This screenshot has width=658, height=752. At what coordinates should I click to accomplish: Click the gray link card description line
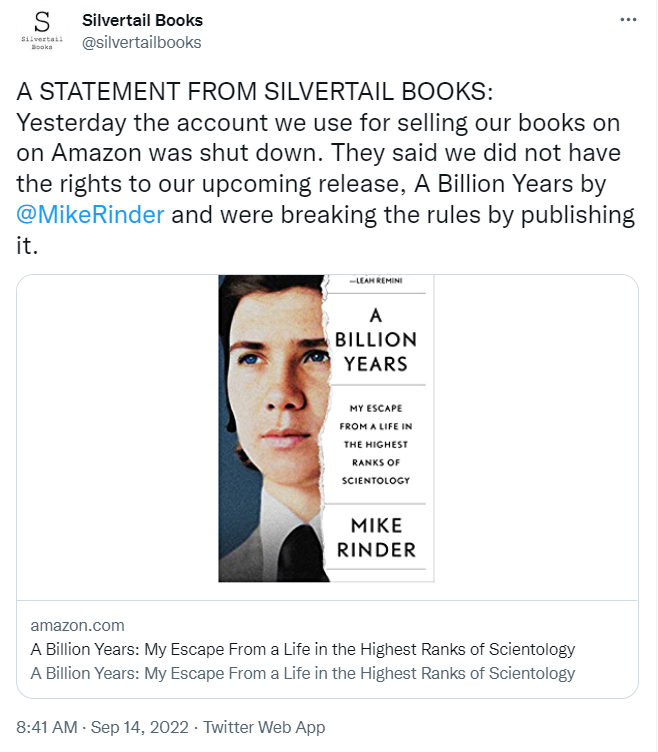(x=303, y=673)
